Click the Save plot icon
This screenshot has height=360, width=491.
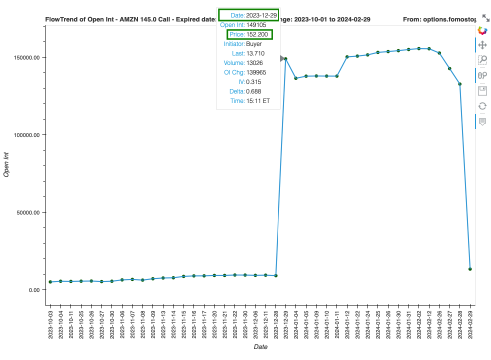pyautogui.click(x=482, y=91)
